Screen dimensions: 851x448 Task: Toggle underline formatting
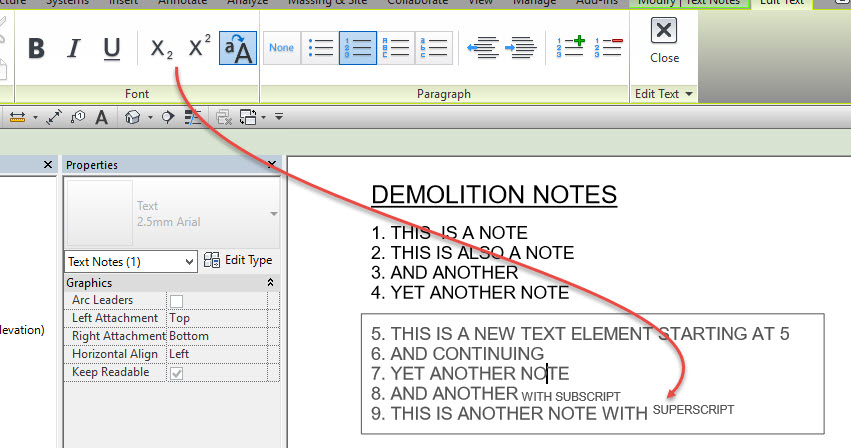click(x=112, y=48)
